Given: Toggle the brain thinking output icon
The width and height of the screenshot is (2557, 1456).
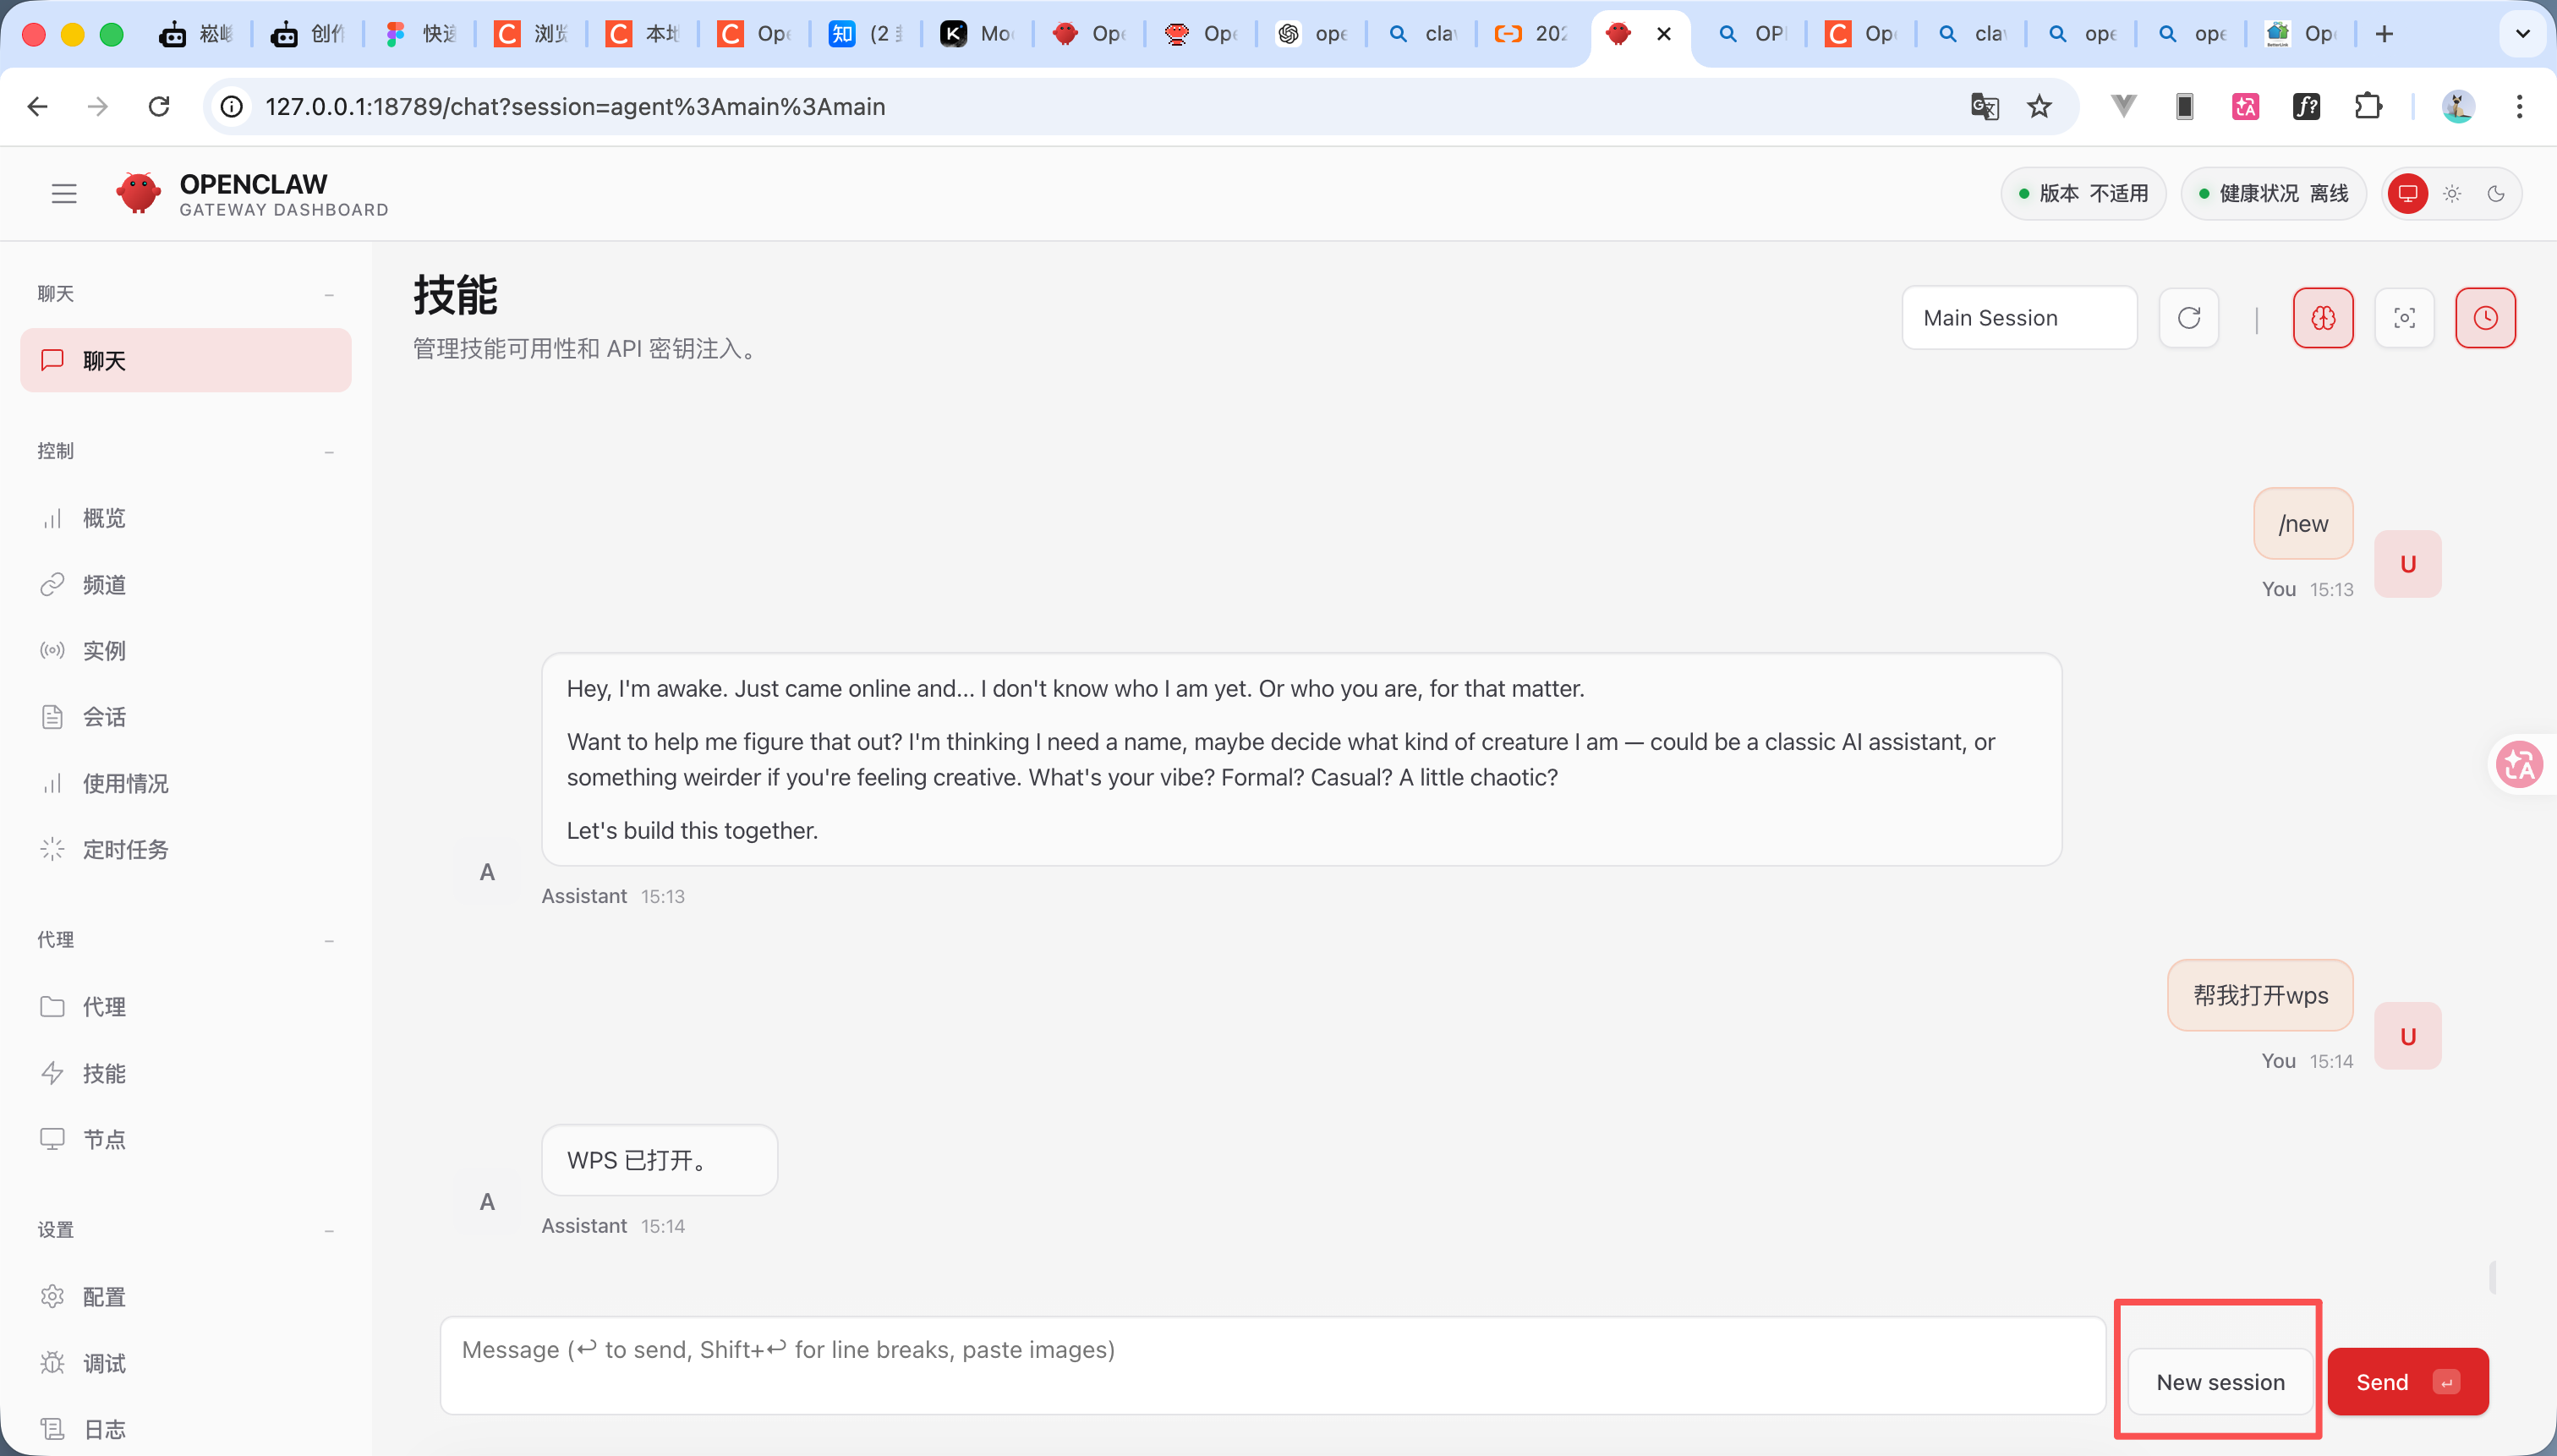Looking at the screenshot, I should [x=2322, y=318].
